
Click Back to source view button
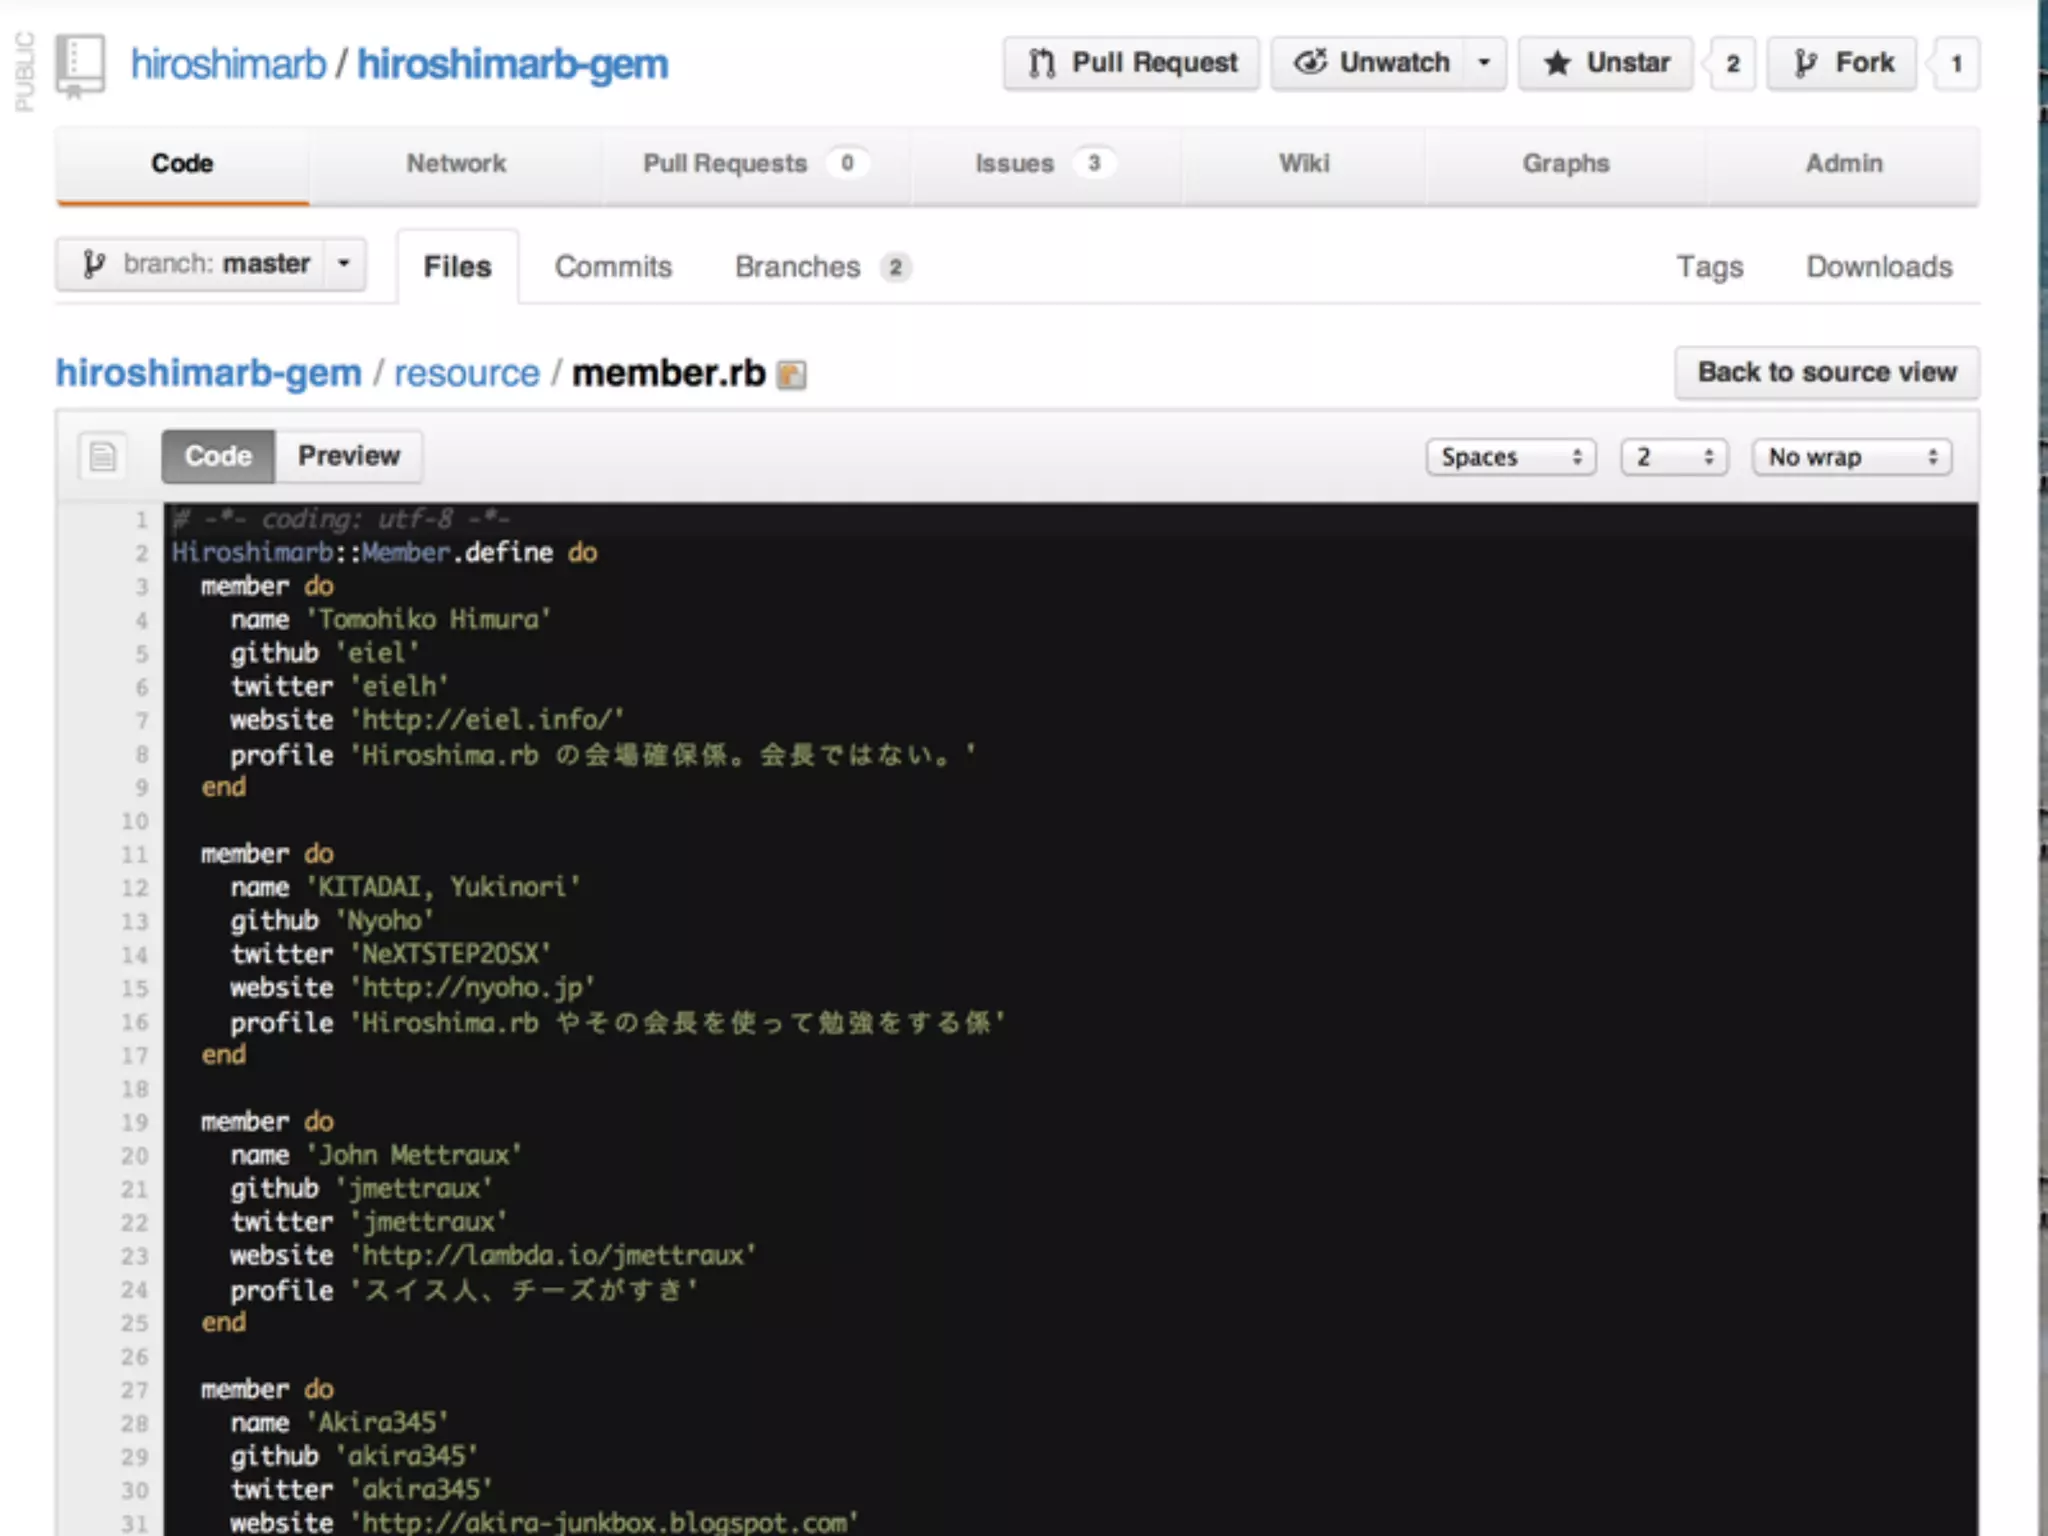tap(1826, 372)
